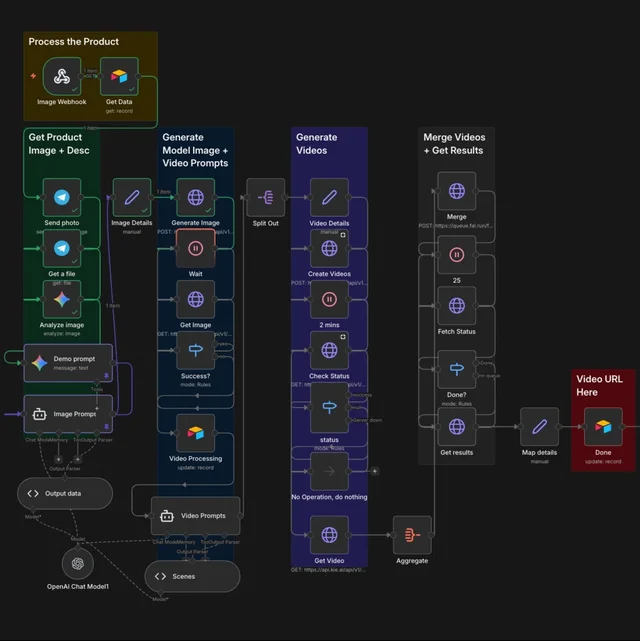
Task: Select the Aggregate node
Action: (412, 535)
